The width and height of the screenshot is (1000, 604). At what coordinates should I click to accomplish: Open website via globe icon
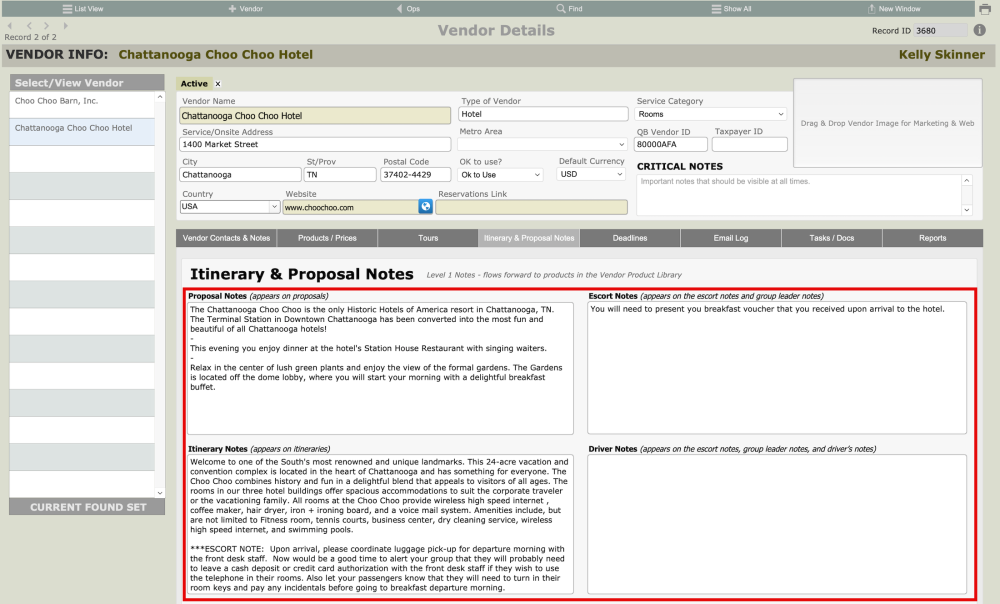tap(425, 207)
